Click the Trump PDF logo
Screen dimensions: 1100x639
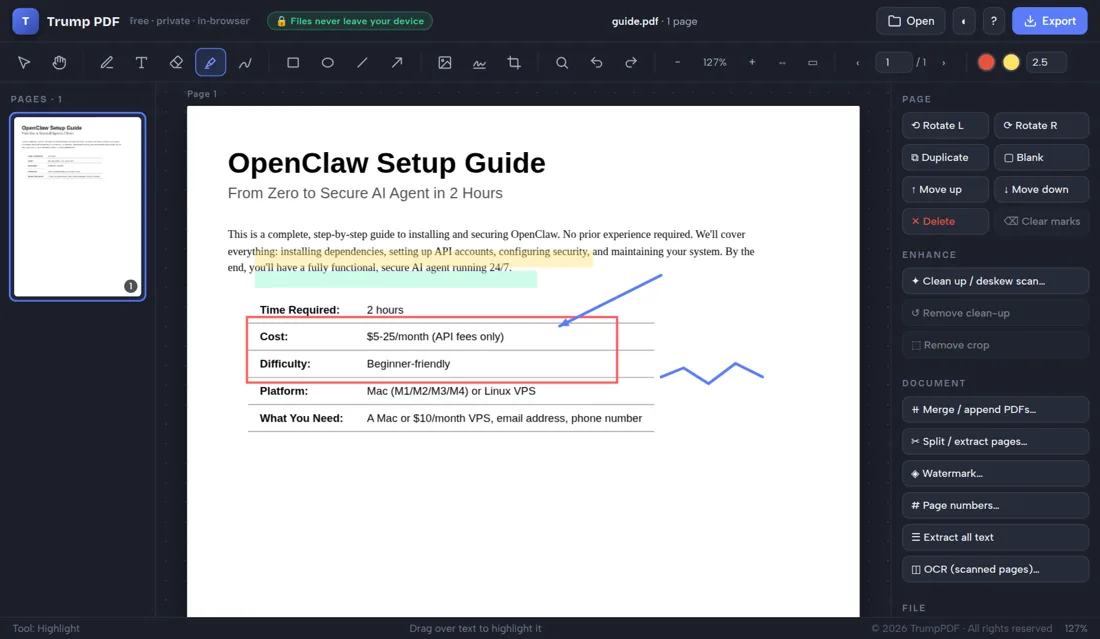coord(25,21)
